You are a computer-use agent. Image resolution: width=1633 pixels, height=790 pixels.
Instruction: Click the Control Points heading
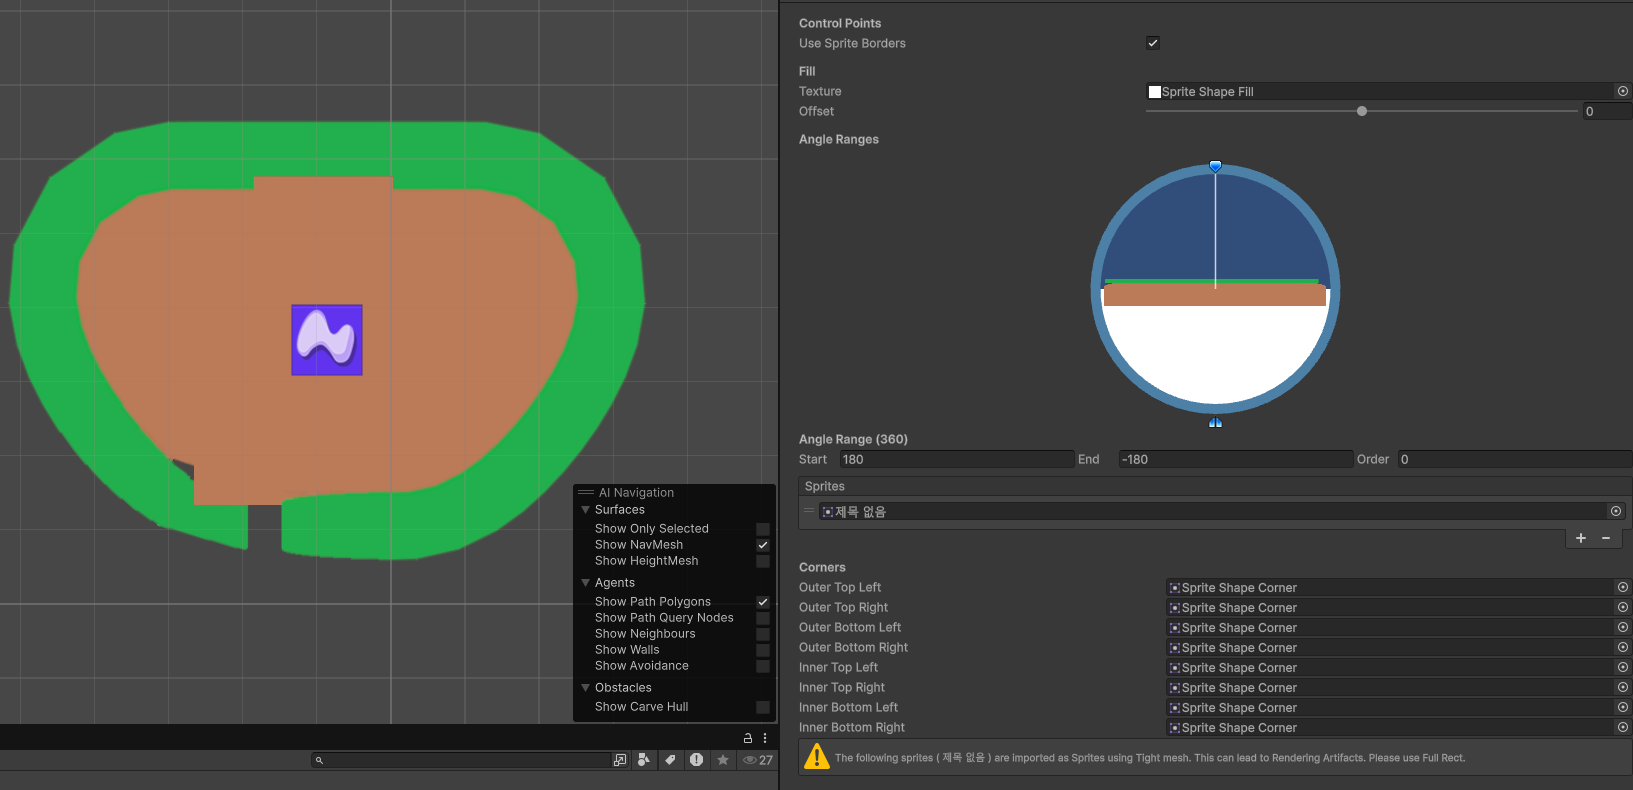840,23
